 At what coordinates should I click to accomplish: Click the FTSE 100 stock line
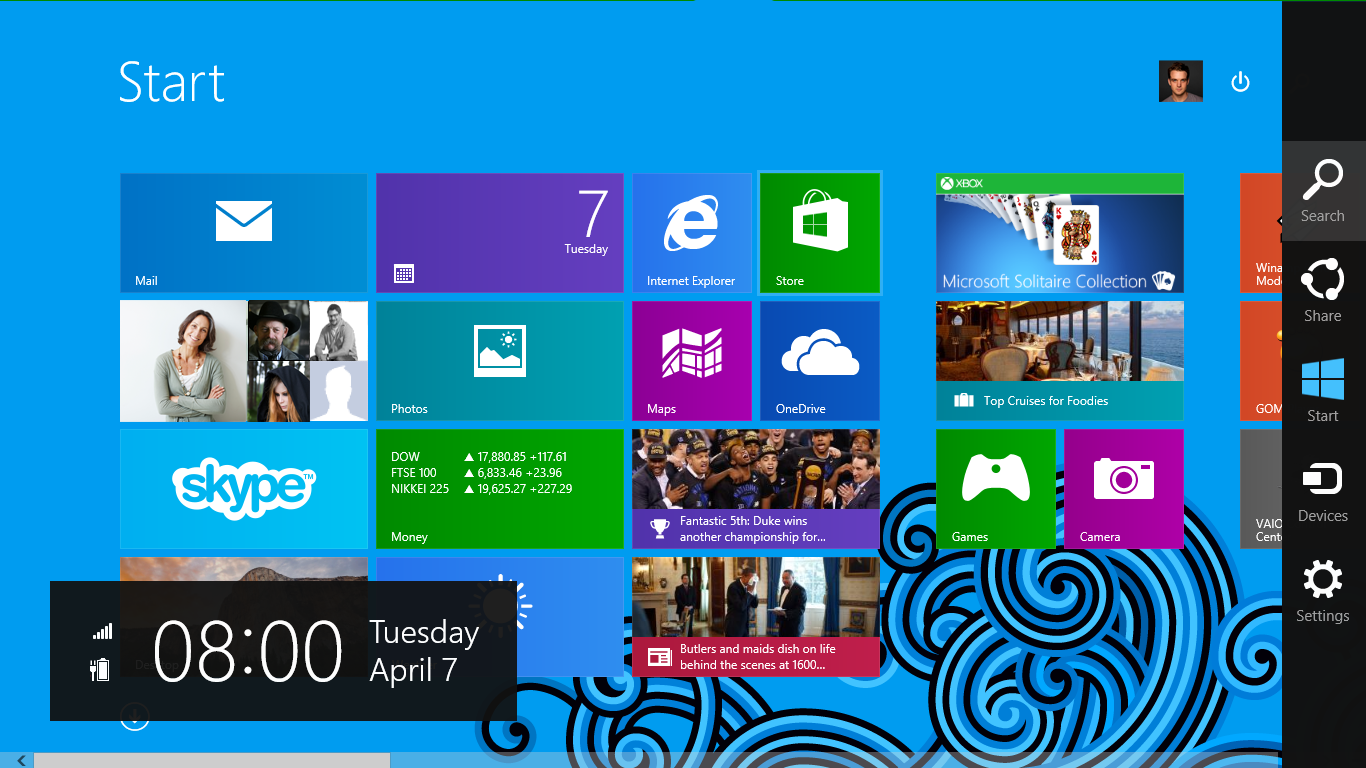coord(477,473)
